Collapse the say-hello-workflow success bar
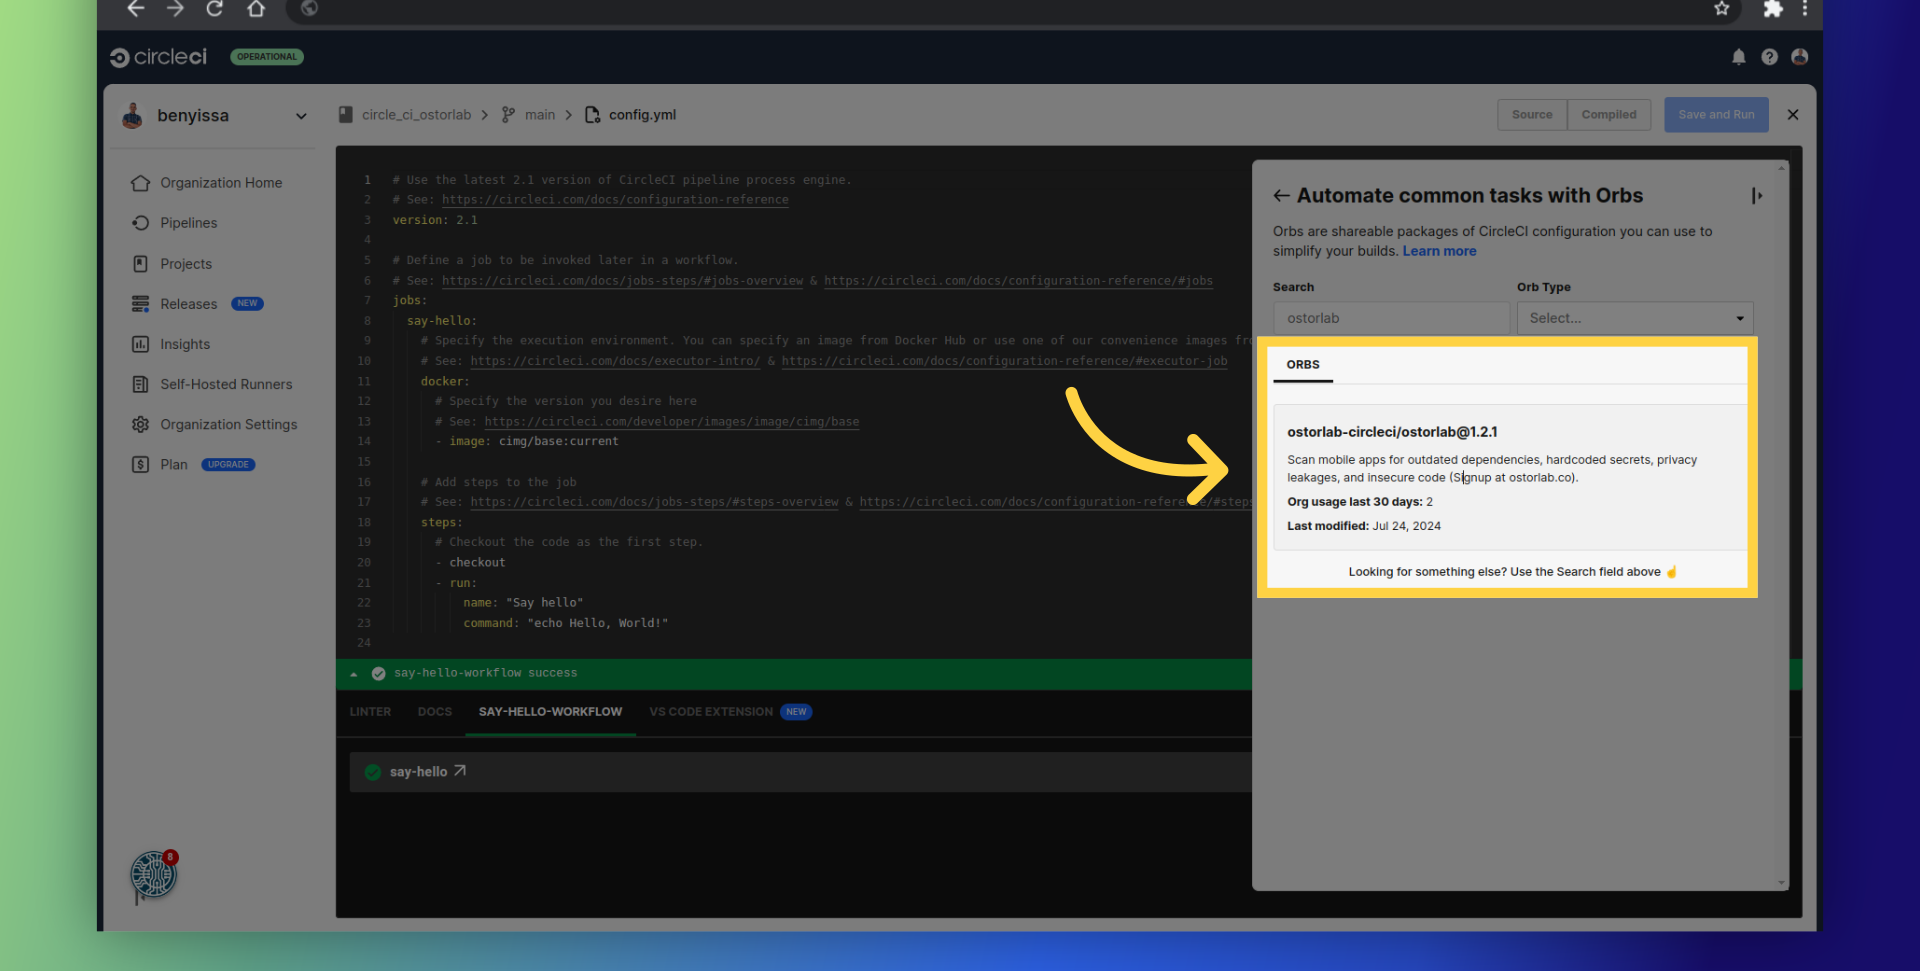Screen dimensions: 1920x971 click(353, 674)
